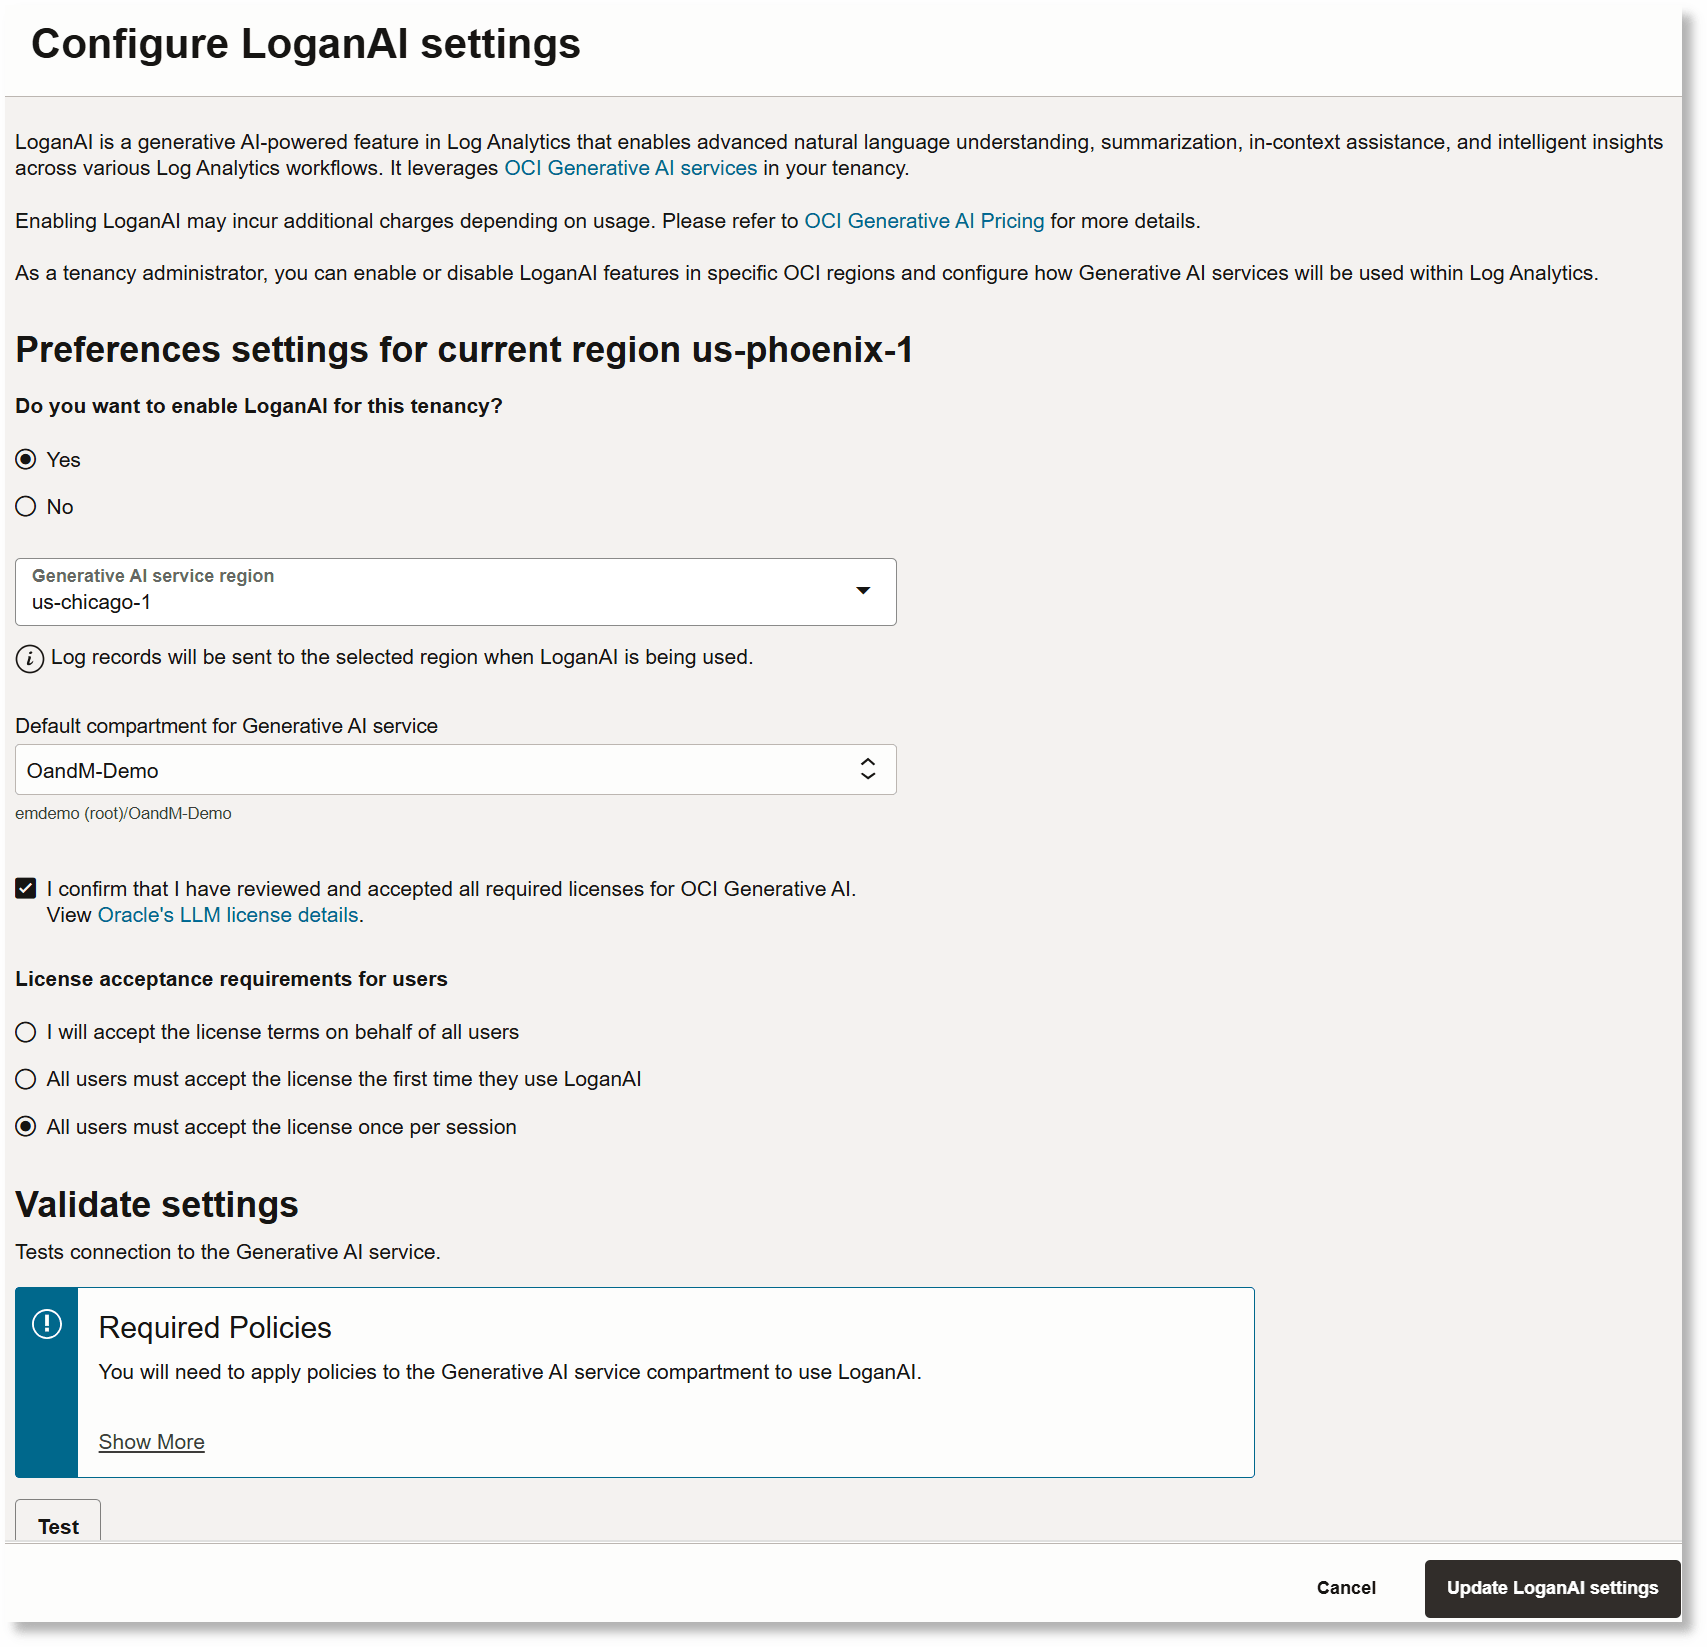Expand the Required Policies details via Show More
Viewport: 1707px width, 1647px height.
pyautogui.click(x=151, y=1441)
